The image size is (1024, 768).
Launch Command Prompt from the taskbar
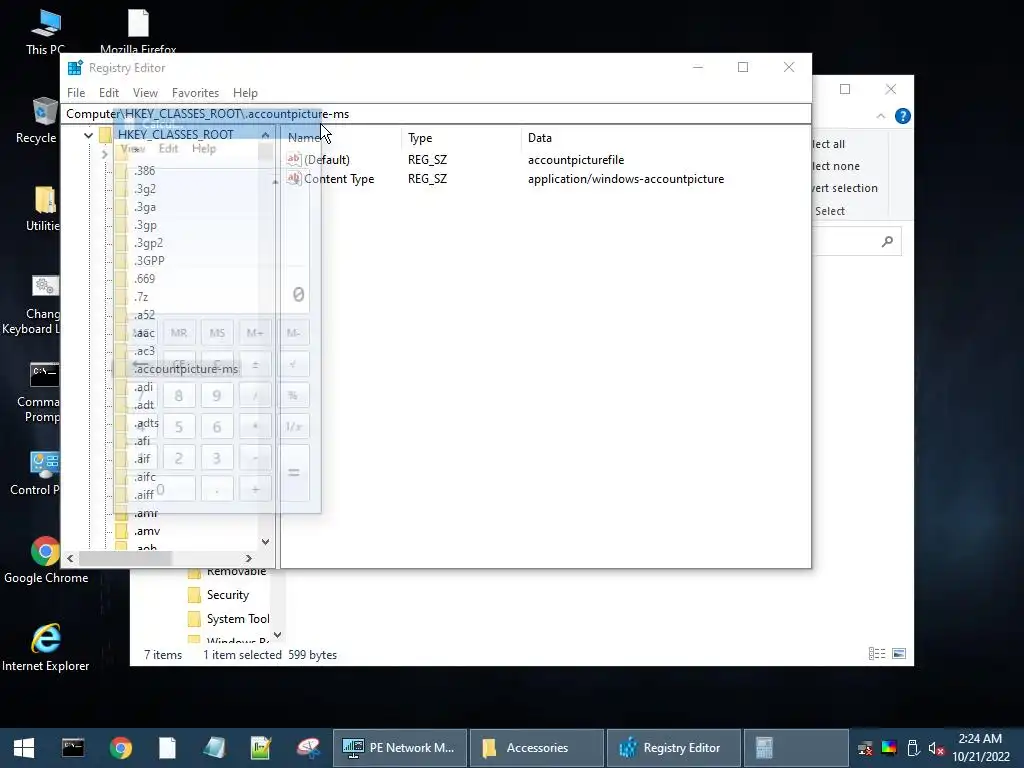point(72,748)
